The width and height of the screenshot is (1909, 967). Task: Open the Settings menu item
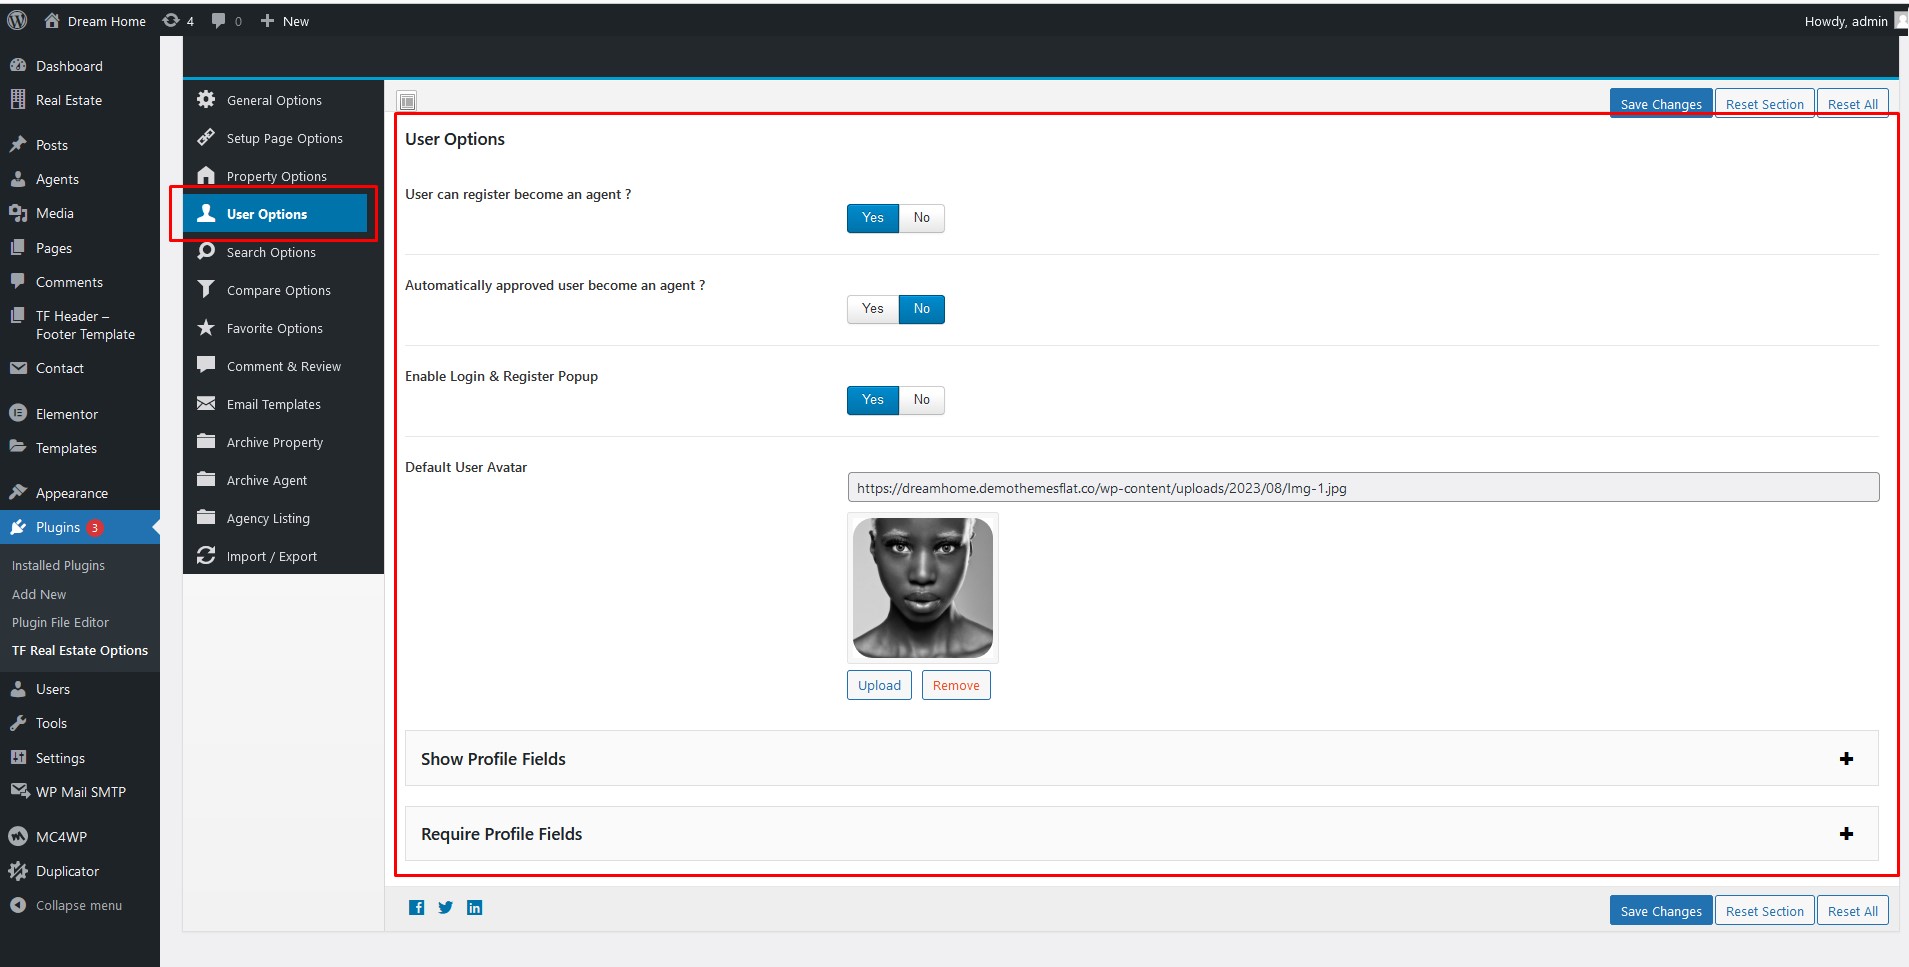pos(60,758)
